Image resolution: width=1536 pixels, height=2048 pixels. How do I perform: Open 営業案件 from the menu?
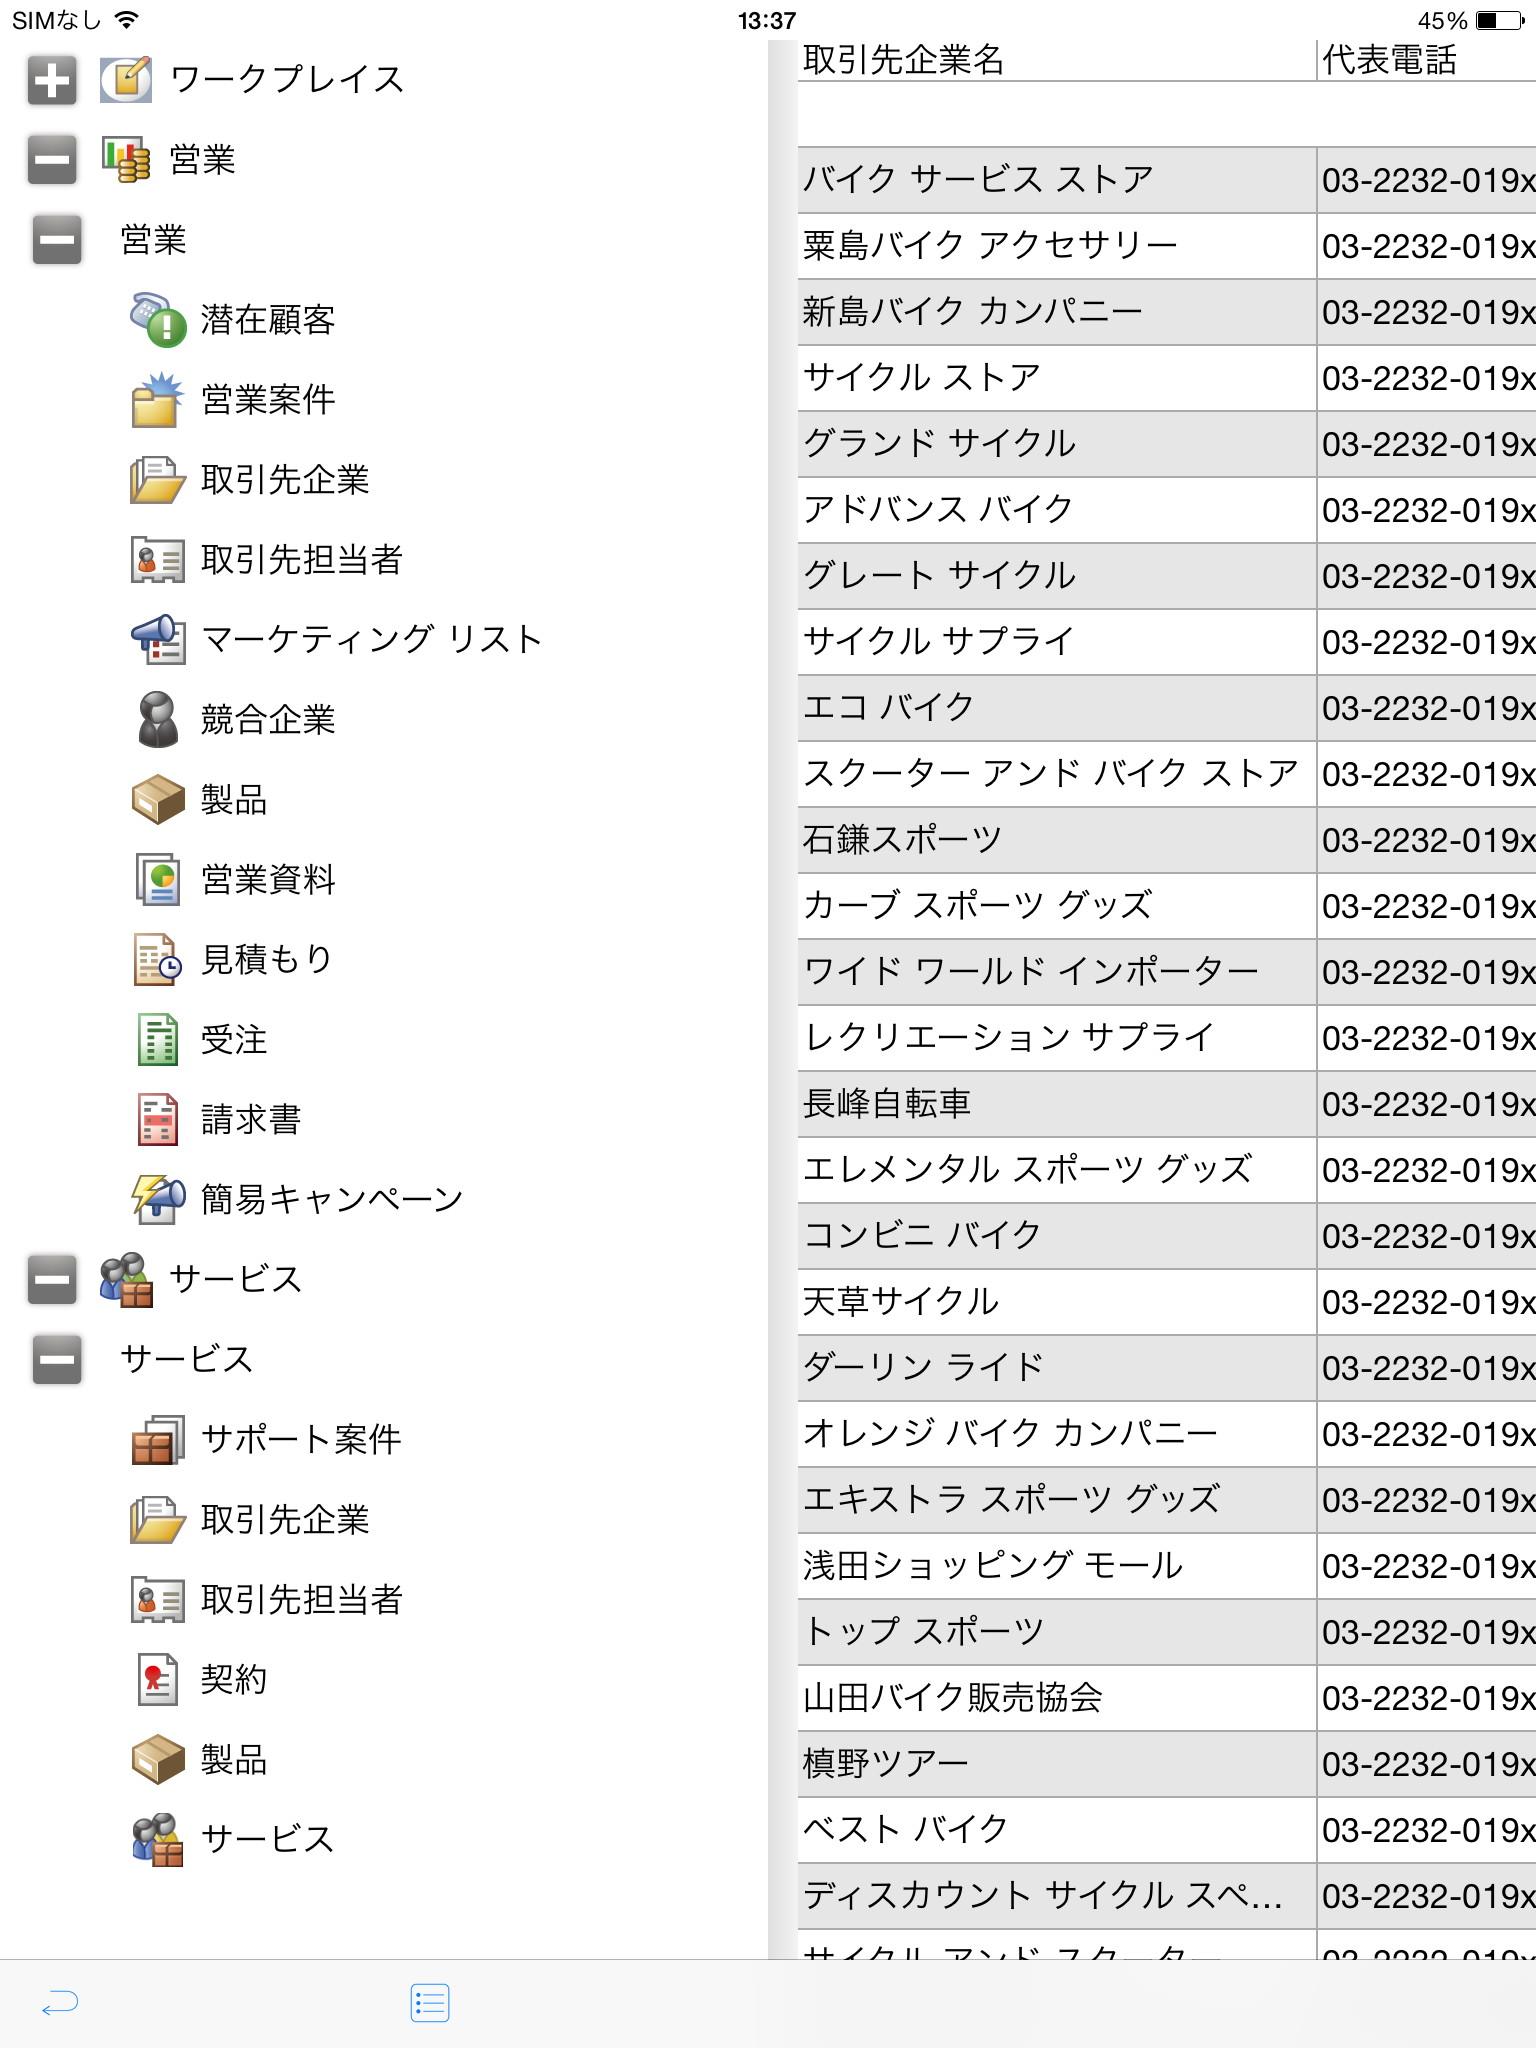[268, 400]
